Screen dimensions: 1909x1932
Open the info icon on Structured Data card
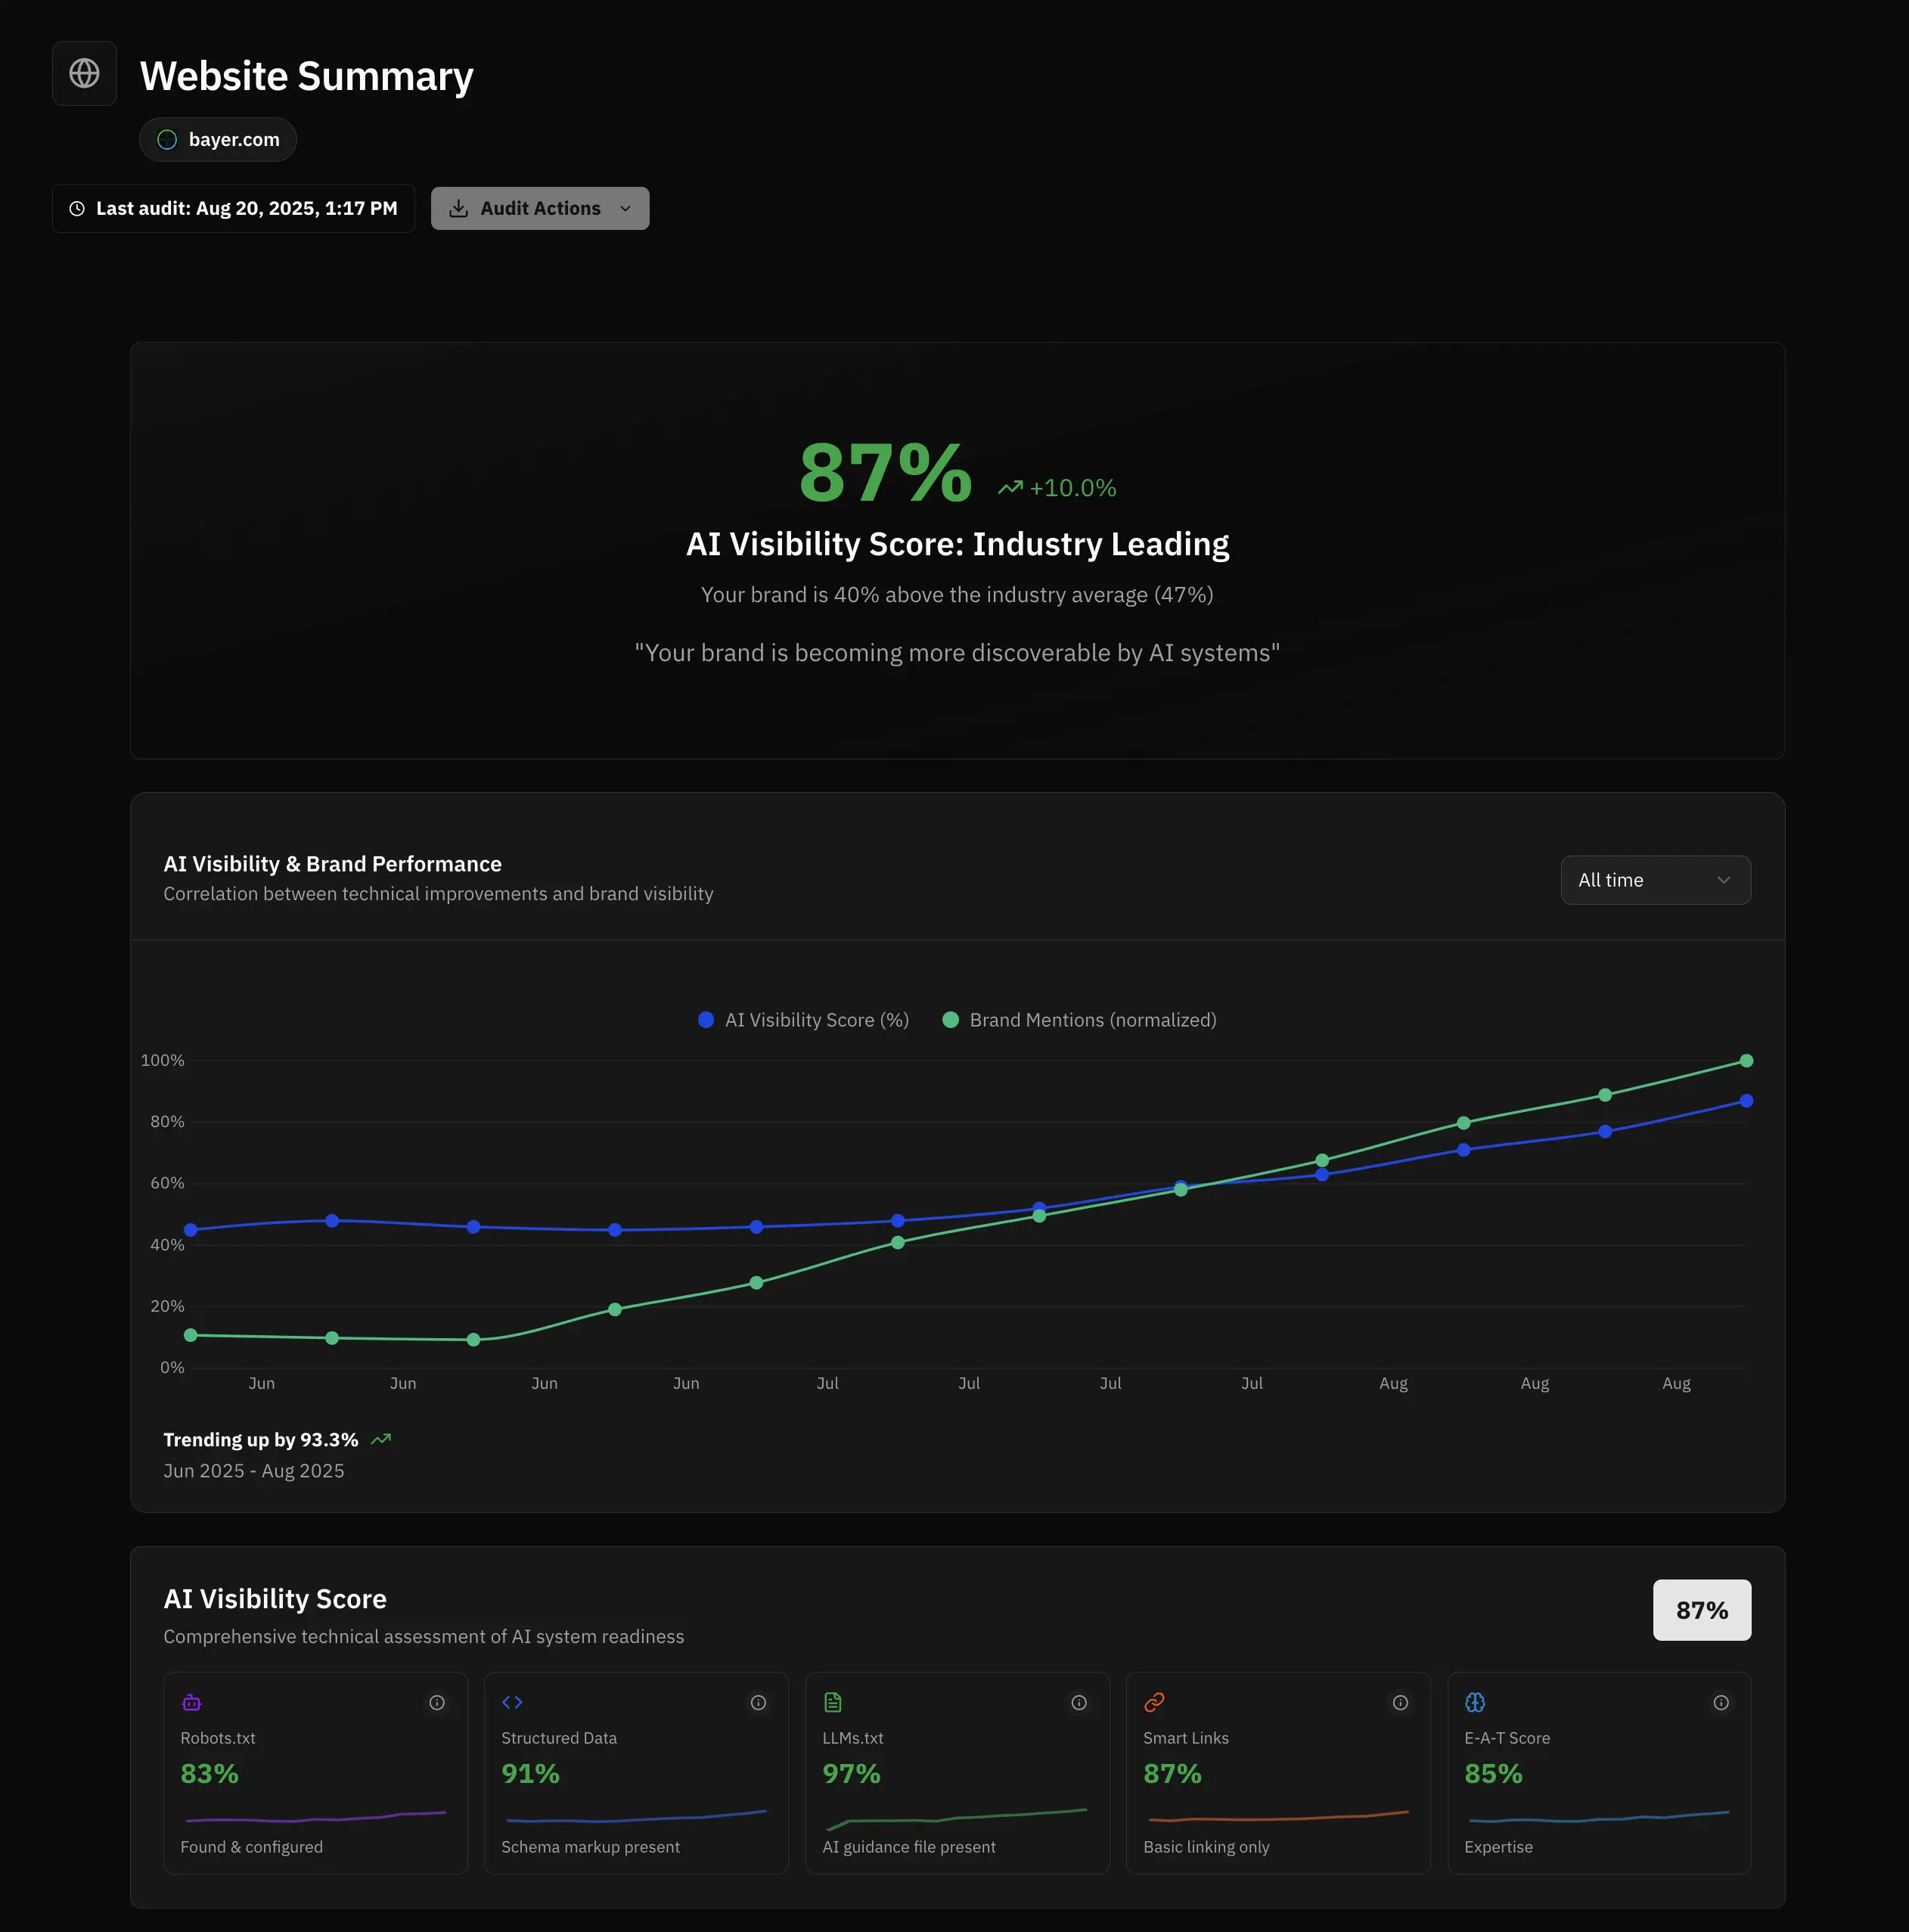click(x=758, y=1702)
